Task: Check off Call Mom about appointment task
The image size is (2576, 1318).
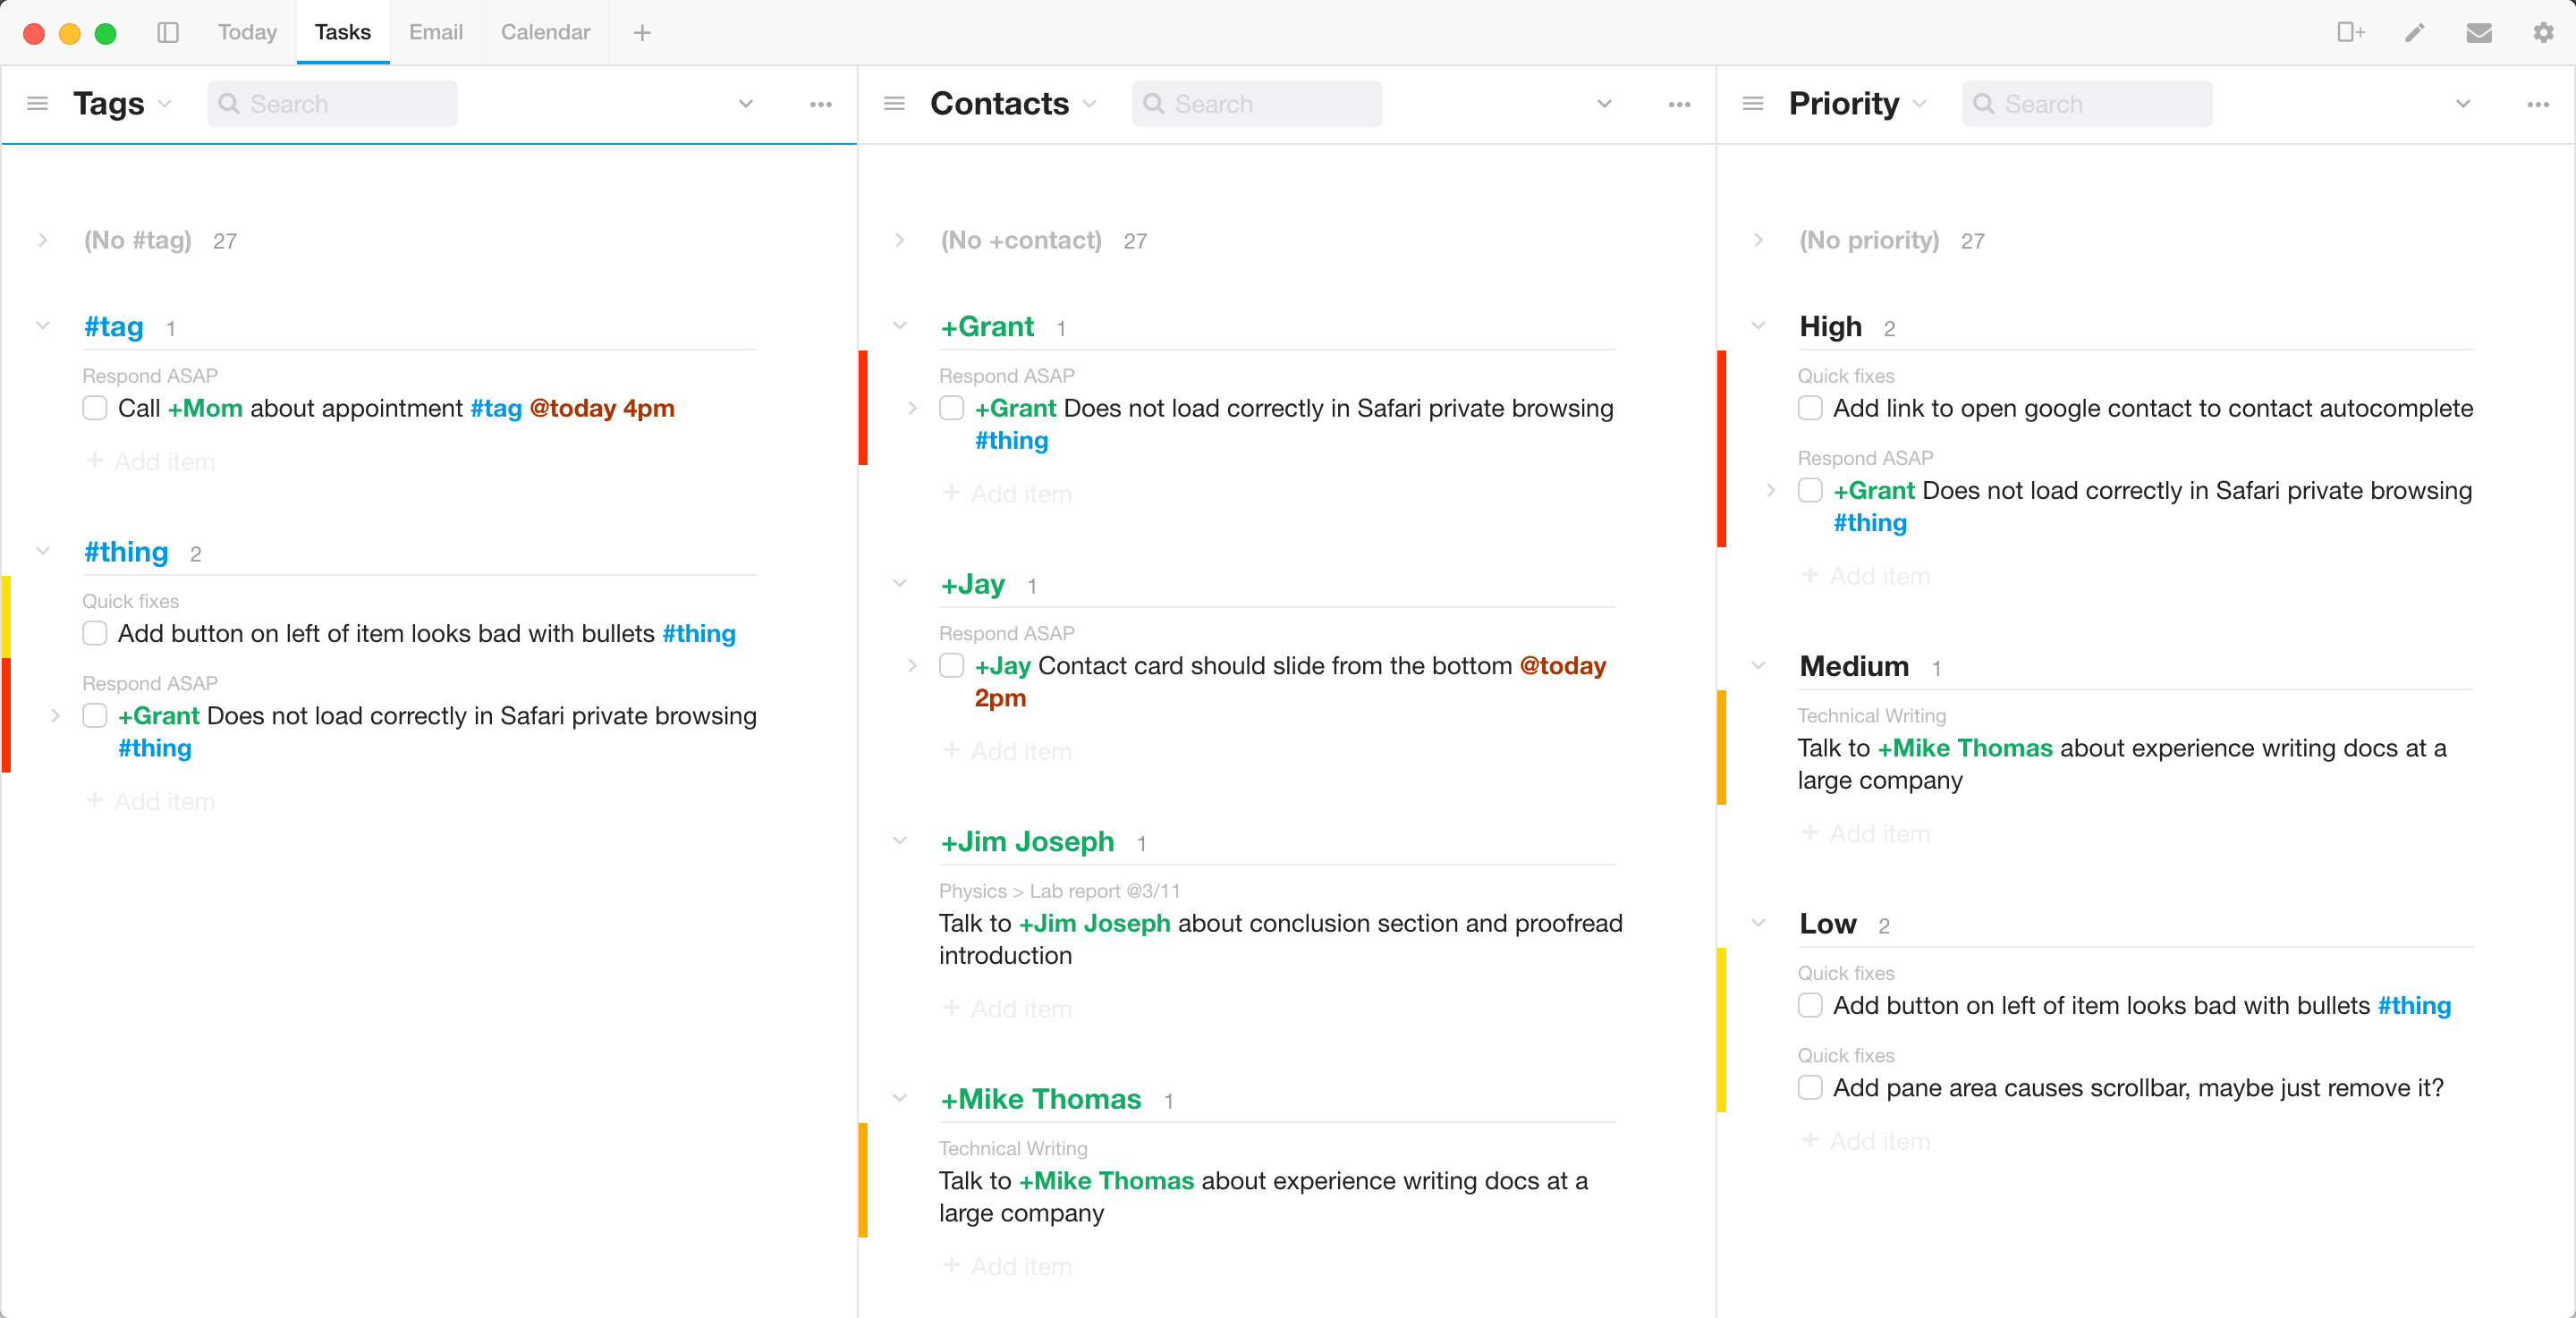Action: point(95,408)
